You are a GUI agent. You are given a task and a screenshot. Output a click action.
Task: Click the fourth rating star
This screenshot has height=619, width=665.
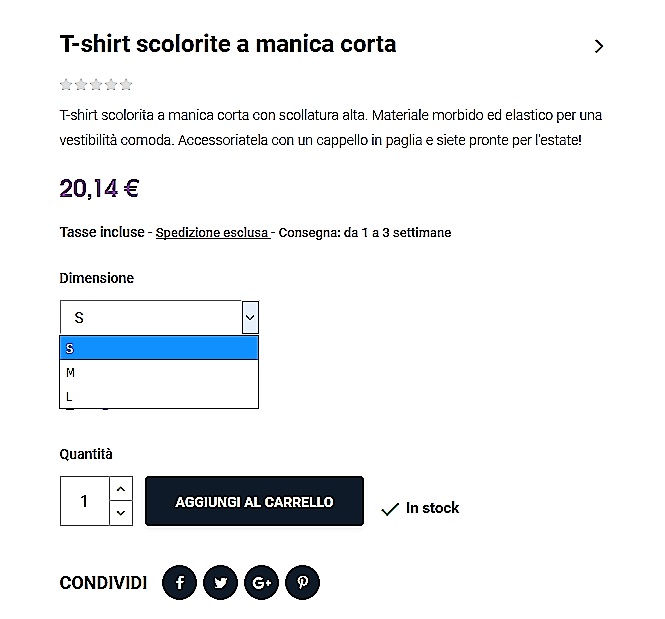tap(111, 85)
